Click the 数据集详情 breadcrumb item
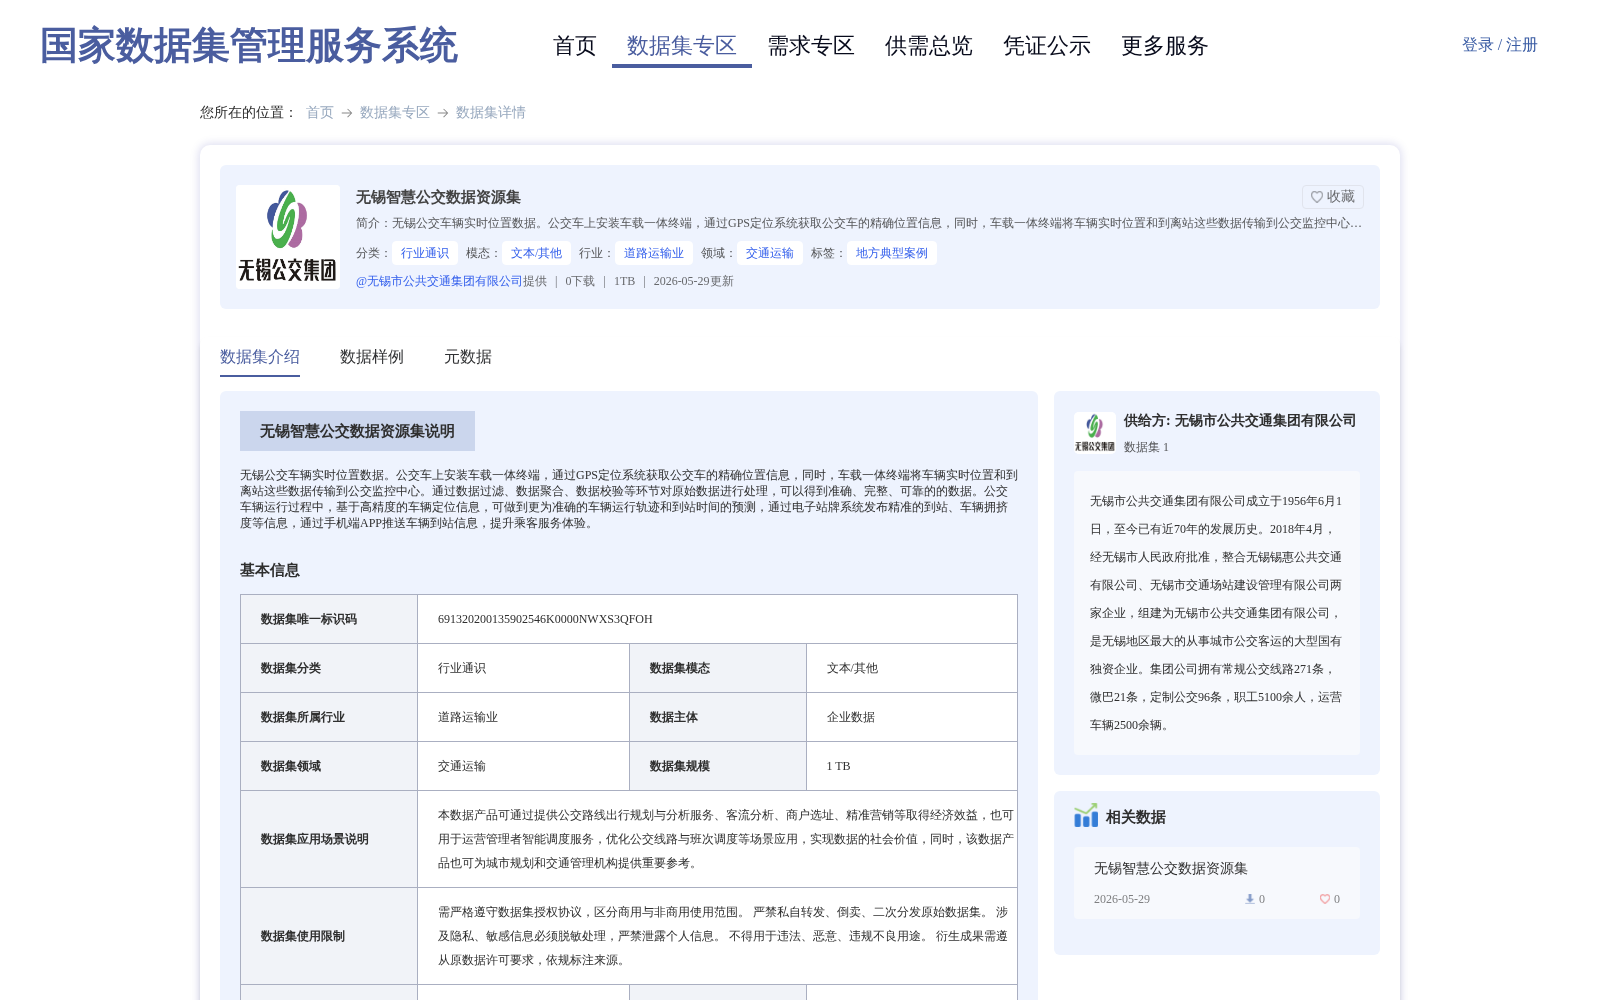 (491, 112)
